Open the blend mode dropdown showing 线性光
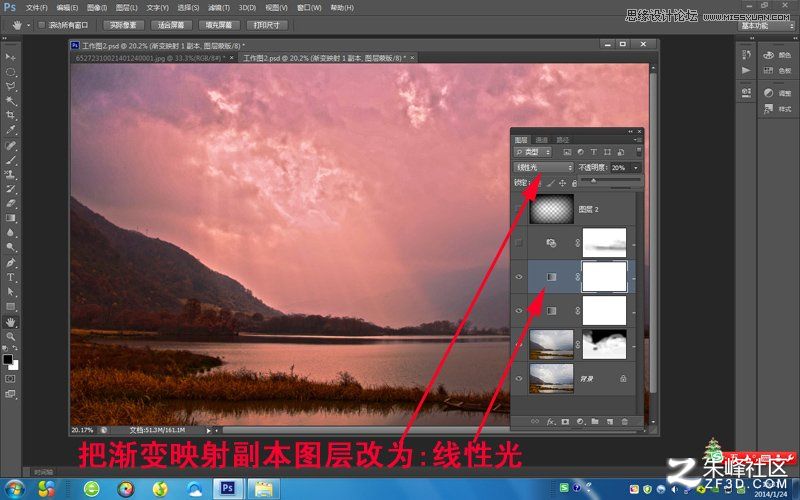This screenshot has width=800, height=500. (544, 167)
